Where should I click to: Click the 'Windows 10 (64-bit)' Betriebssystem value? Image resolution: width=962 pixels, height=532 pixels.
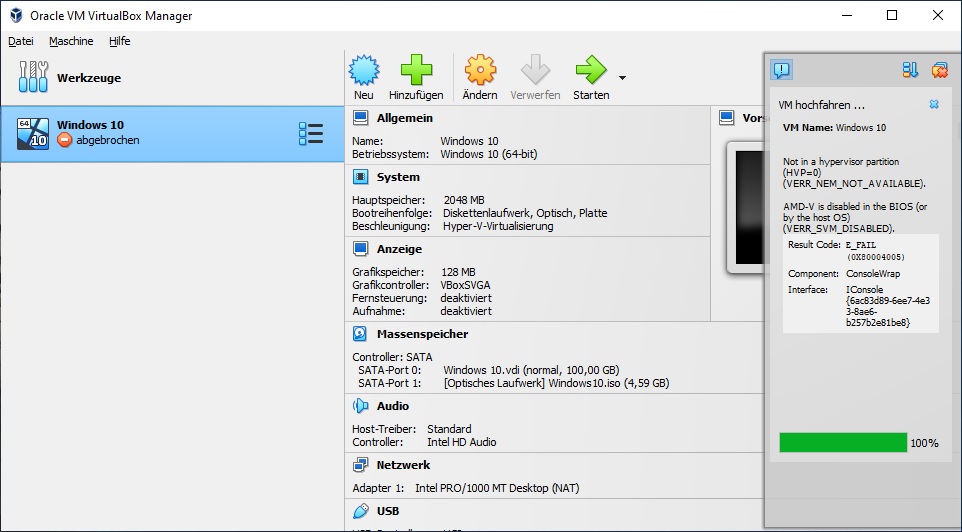(x=488, y=155)
